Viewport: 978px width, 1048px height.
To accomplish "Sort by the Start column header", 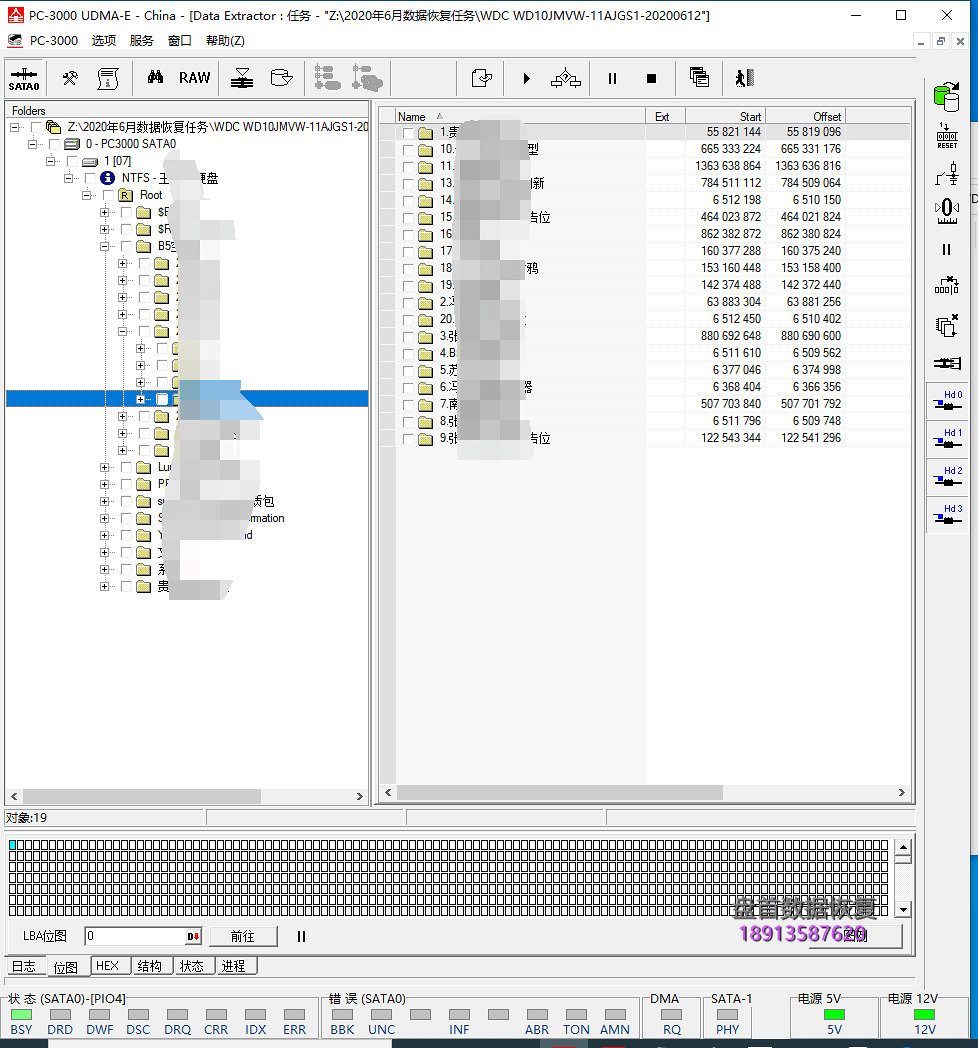I will pyautogui.click(x=725, y=116).
